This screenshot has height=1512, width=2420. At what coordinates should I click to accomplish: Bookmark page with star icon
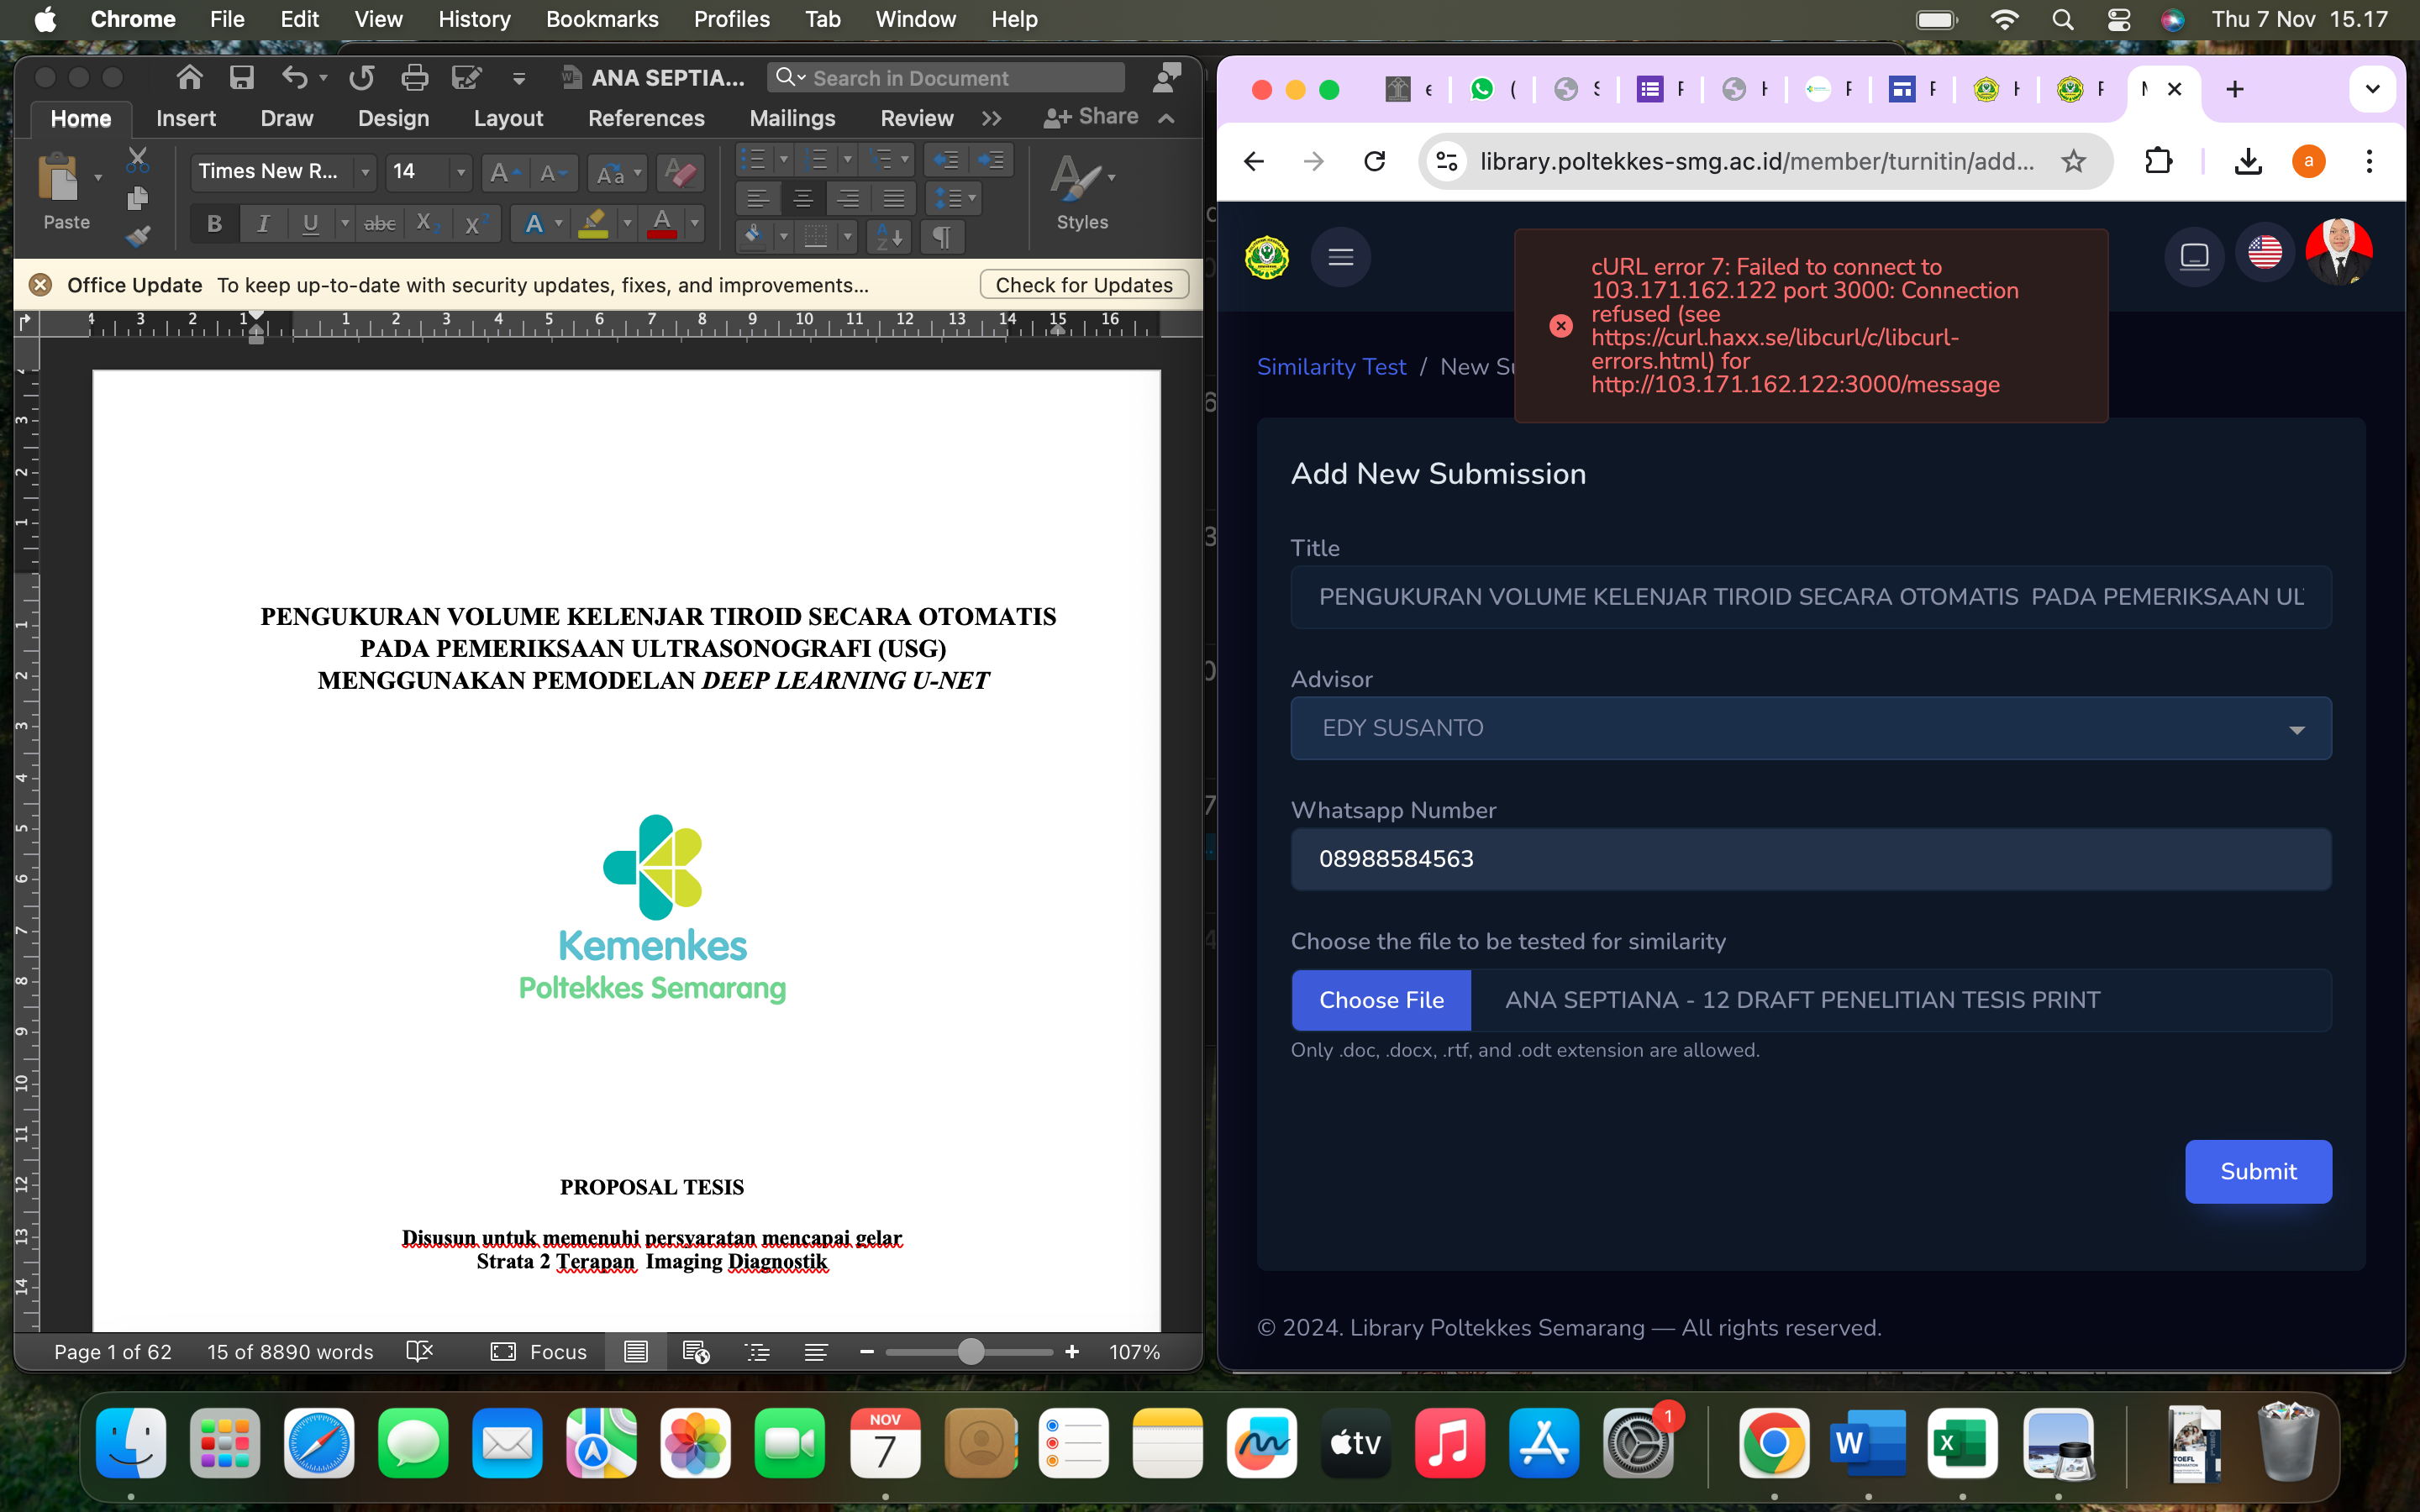[x=2074, y=161]
